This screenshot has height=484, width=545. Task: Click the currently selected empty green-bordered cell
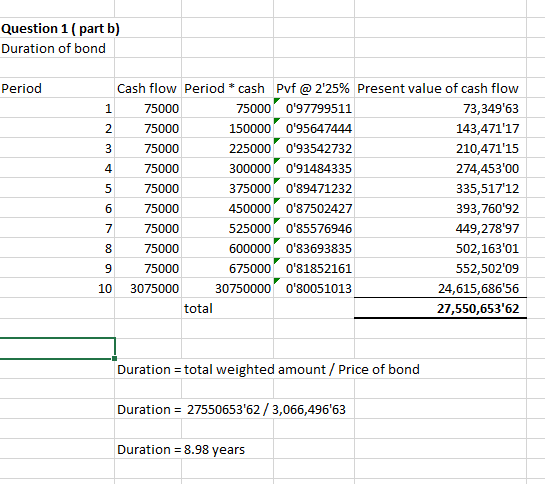coord(57,348)
